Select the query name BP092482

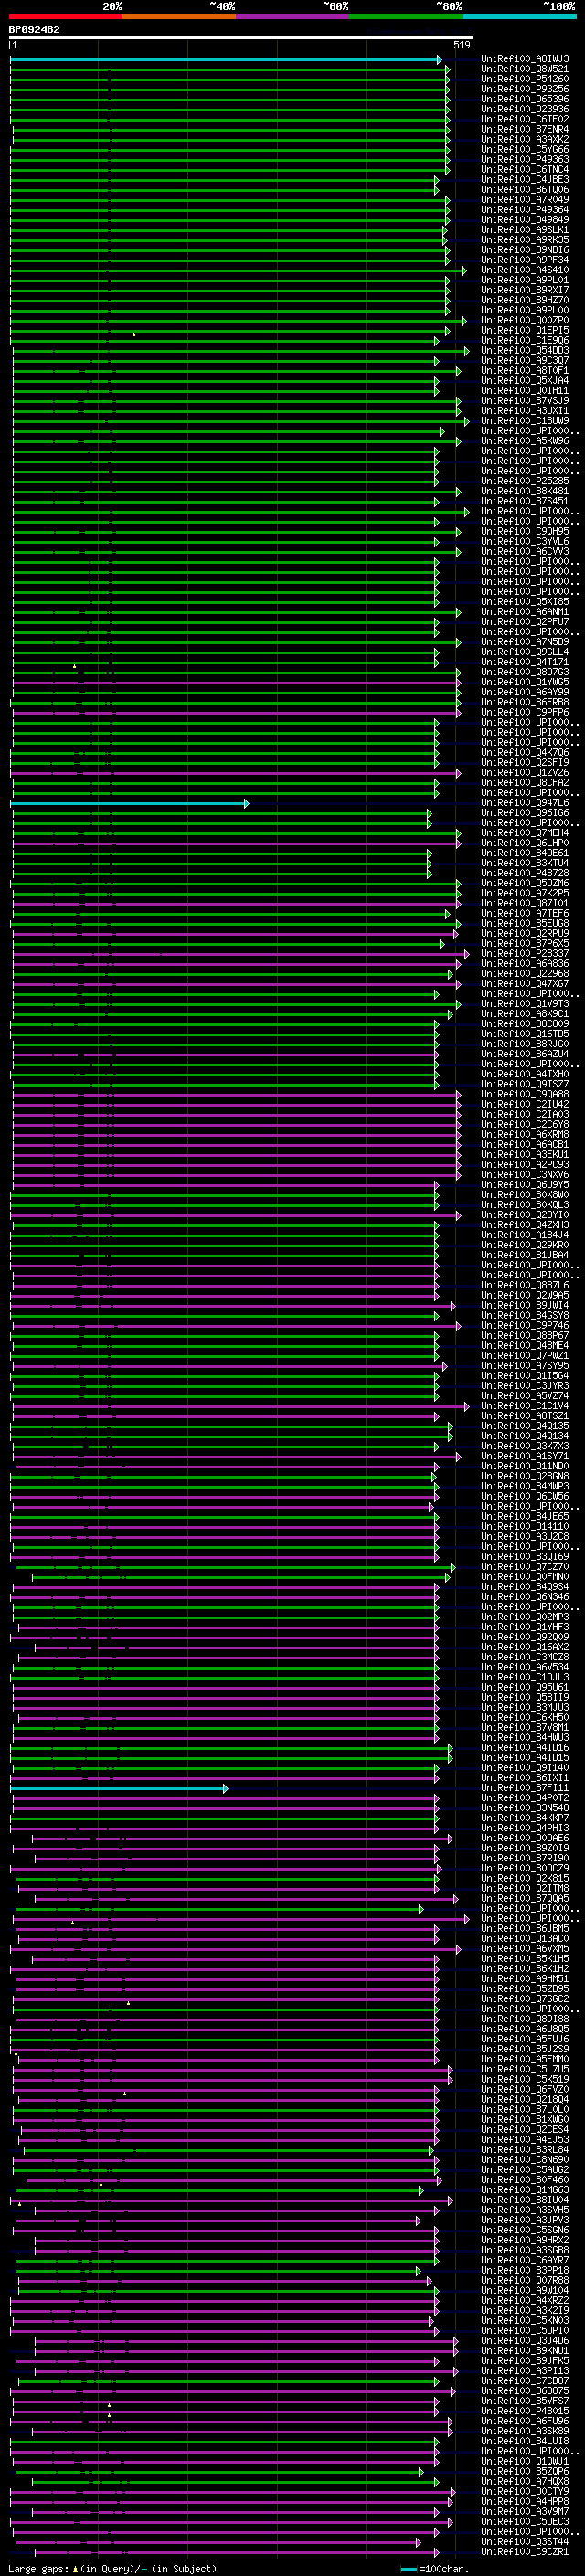pyautogui.click(x=34, y=30)
